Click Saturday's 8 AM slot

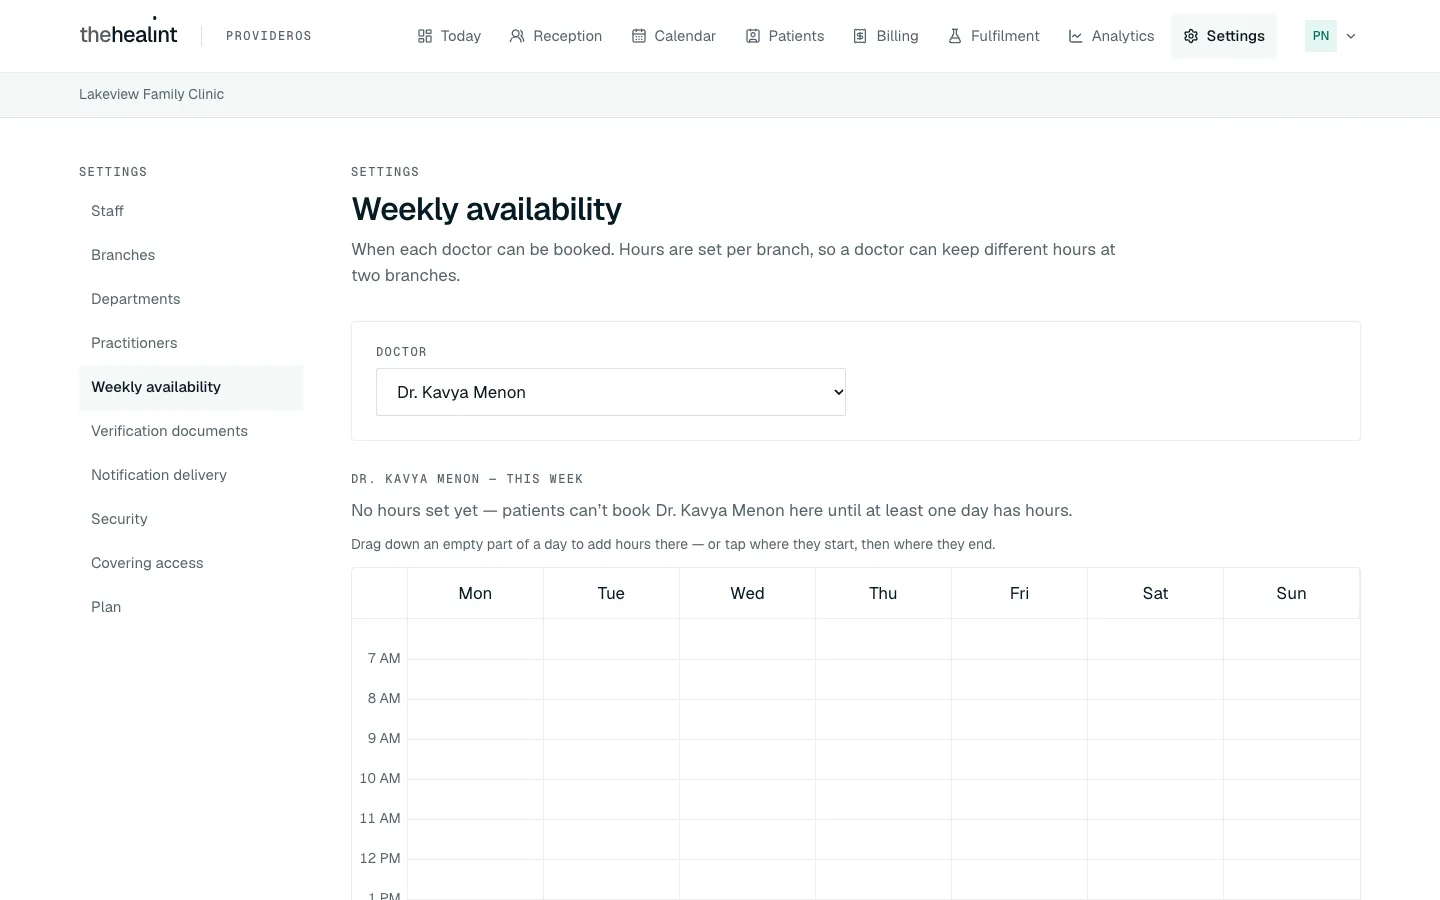1155,719
